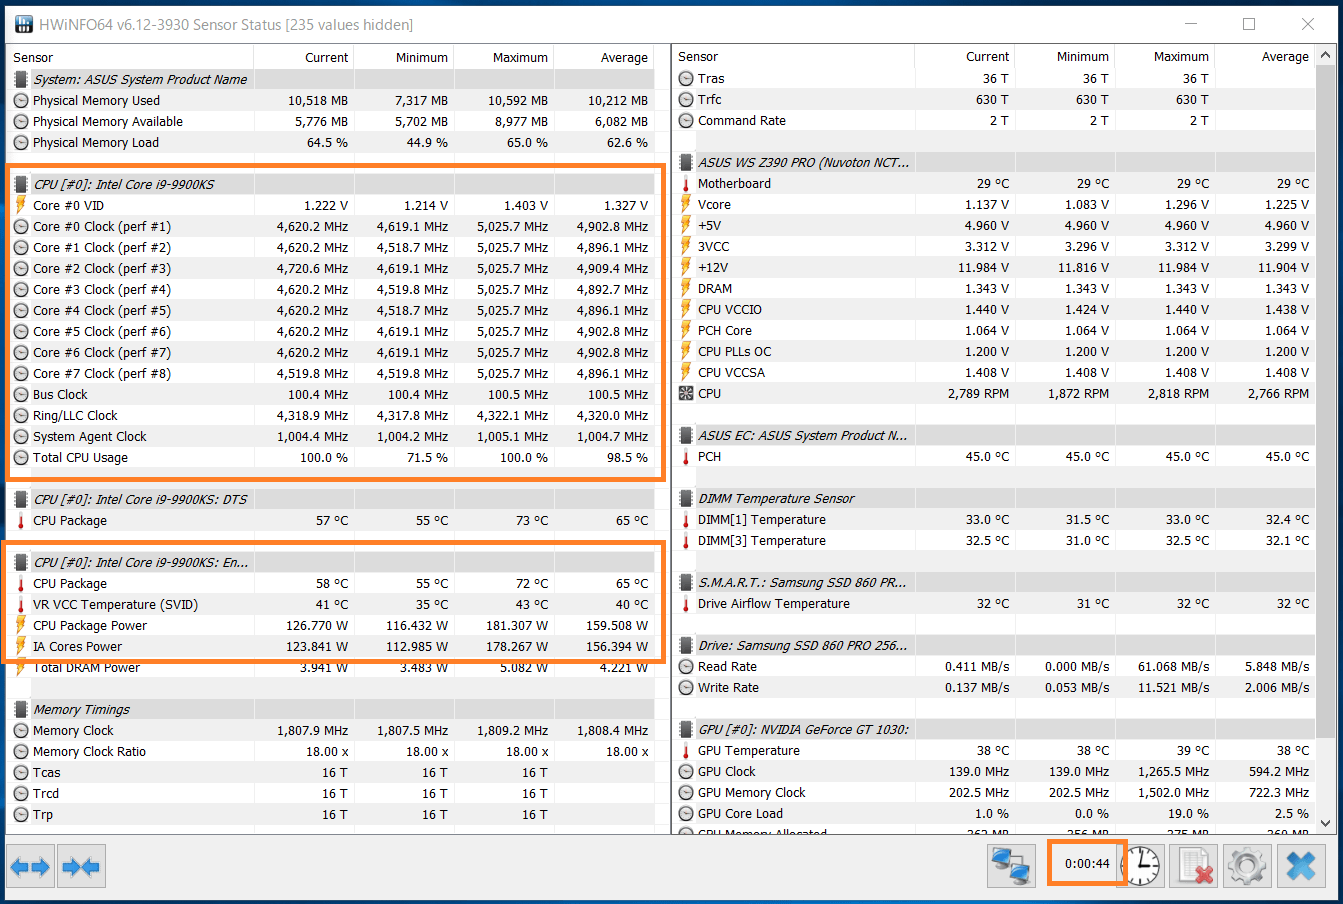Select the Drive Airflow Temperature row
This screenshot has height=904, width=1343.
coord(994,603)
